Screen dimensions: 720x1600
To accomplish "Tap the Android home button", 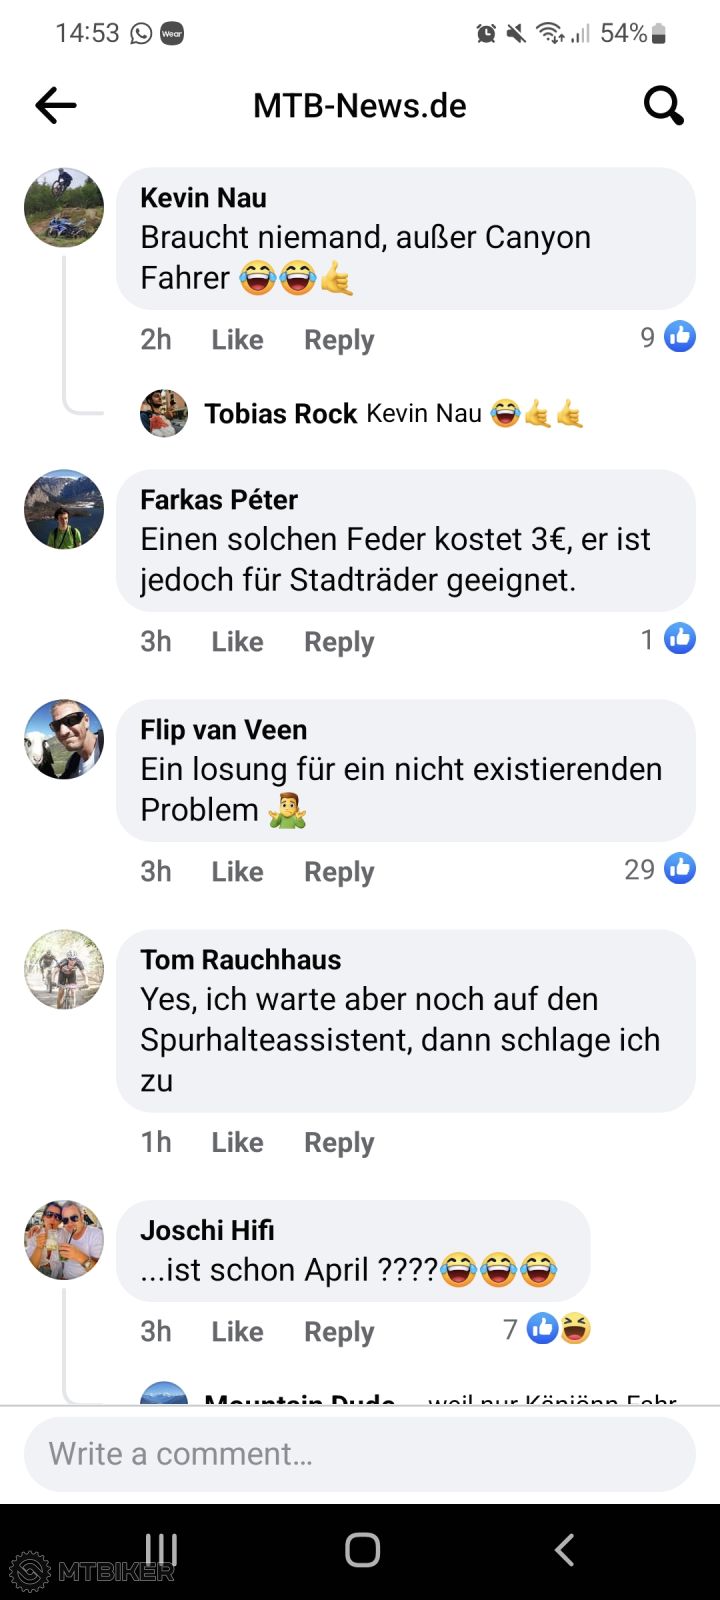I will (362, 1550).
